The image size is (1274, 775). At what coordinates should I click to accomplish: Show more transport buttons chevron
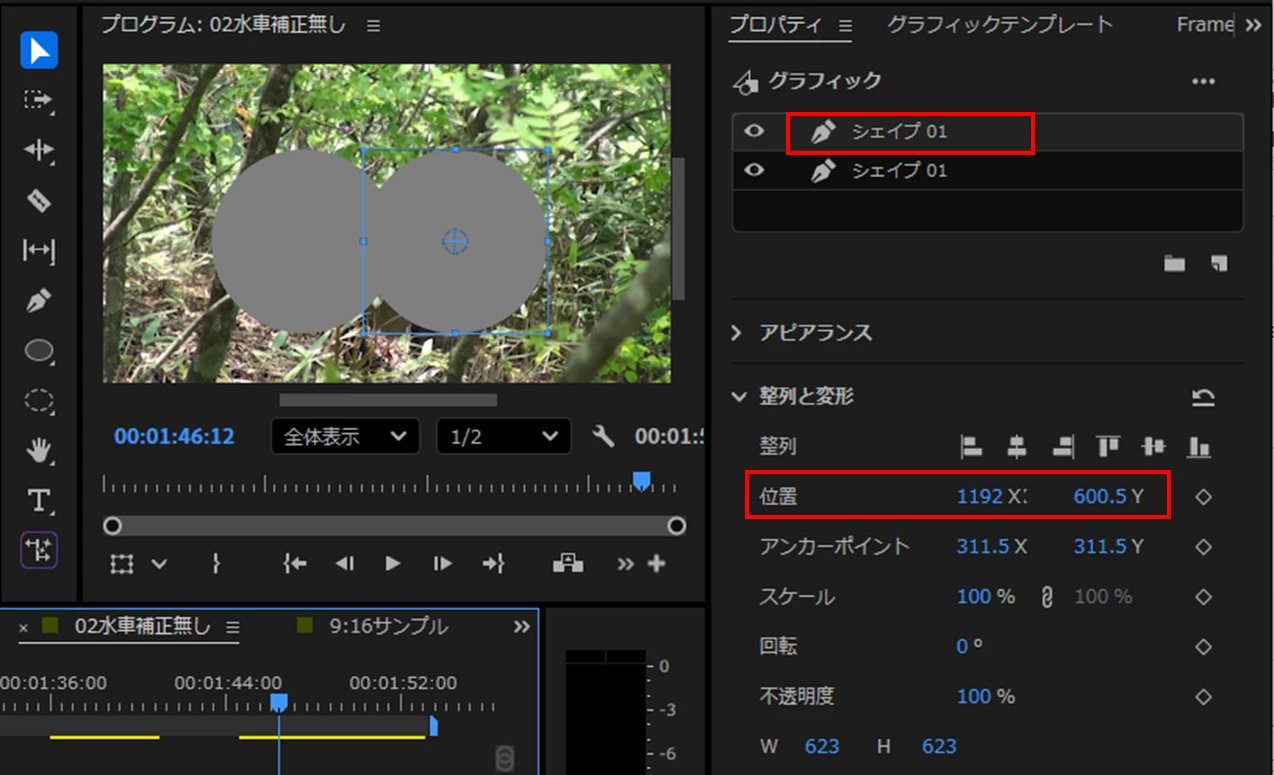[626, 564]
